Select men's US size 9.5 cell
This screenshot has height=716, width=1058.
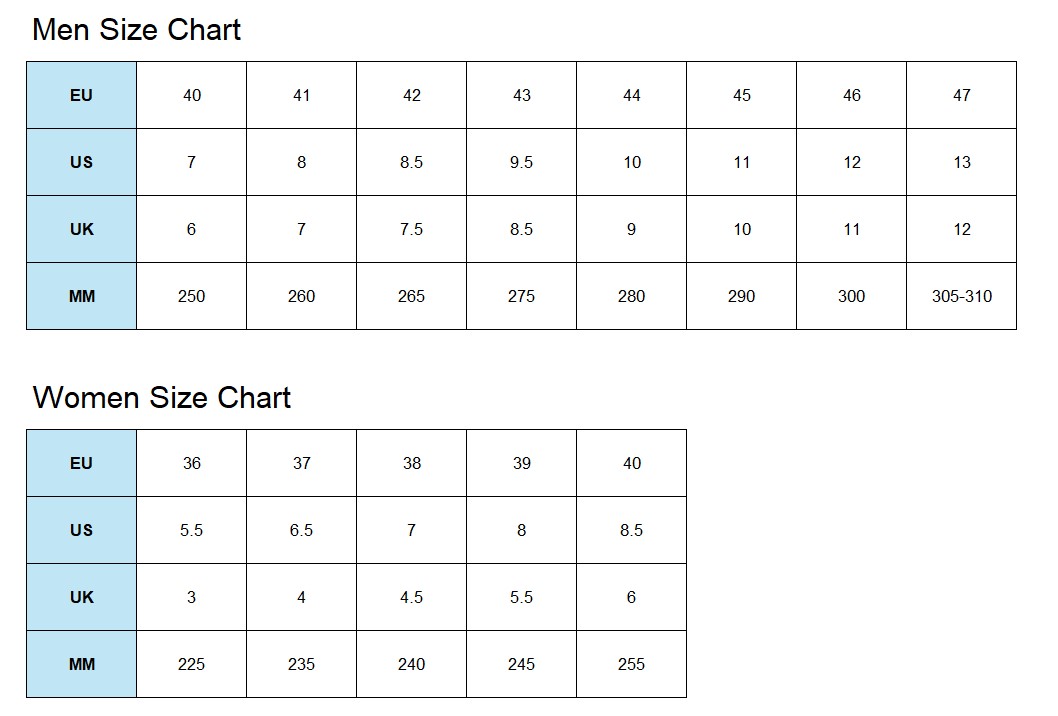(521, 163)
